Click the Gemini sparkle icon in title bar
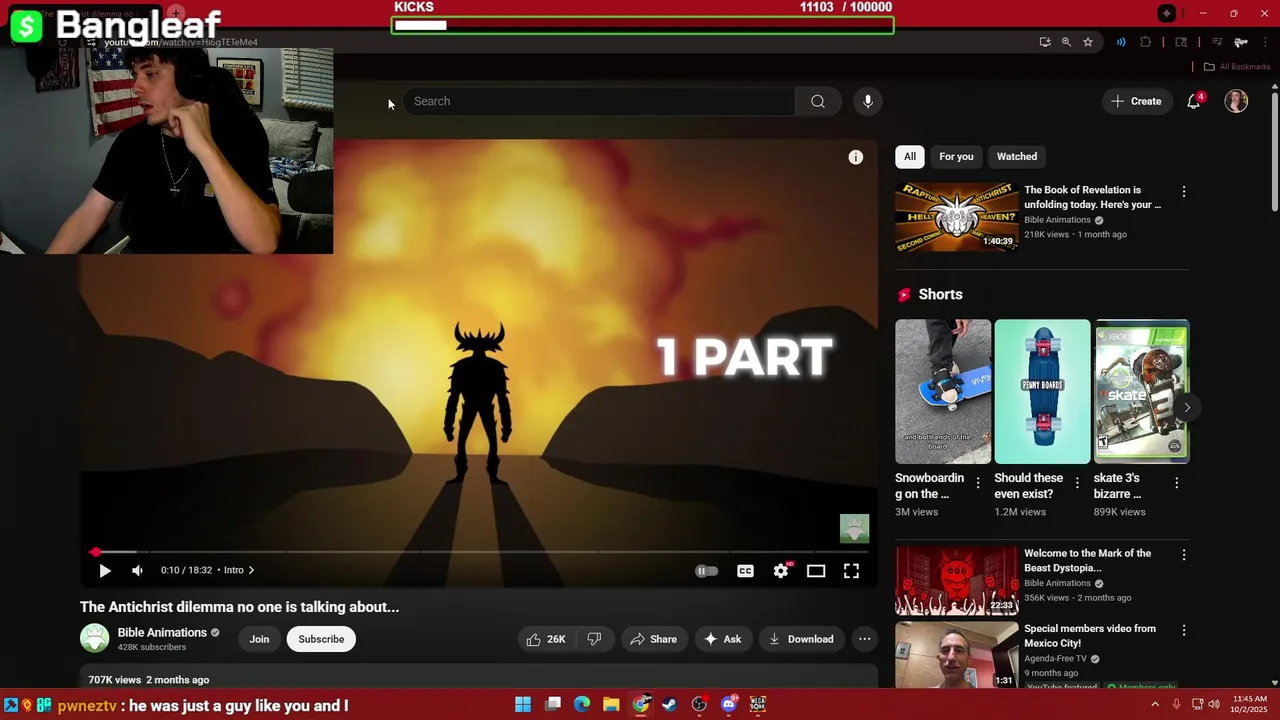 (x=1166, y=13)
